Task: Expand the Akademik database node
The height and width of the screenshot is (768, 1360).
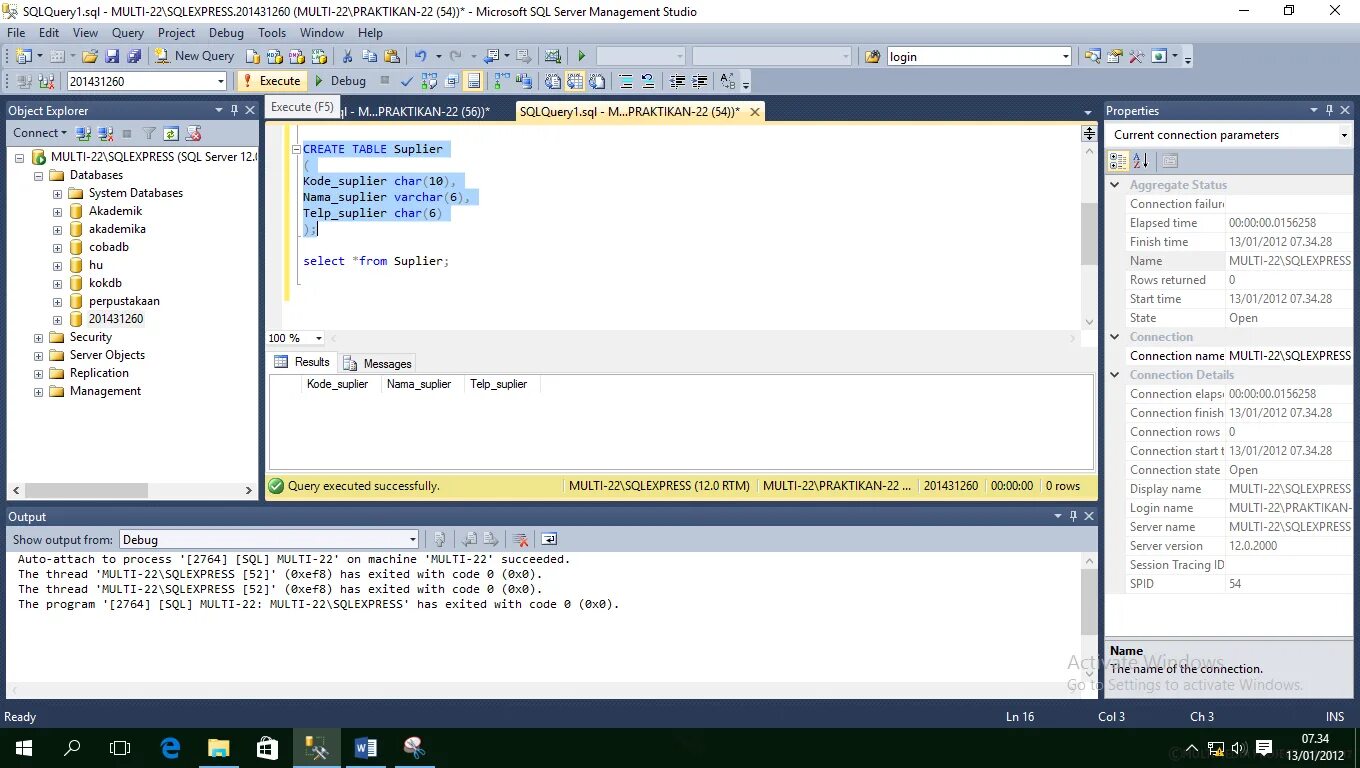Action: click(x=57, y=211)
